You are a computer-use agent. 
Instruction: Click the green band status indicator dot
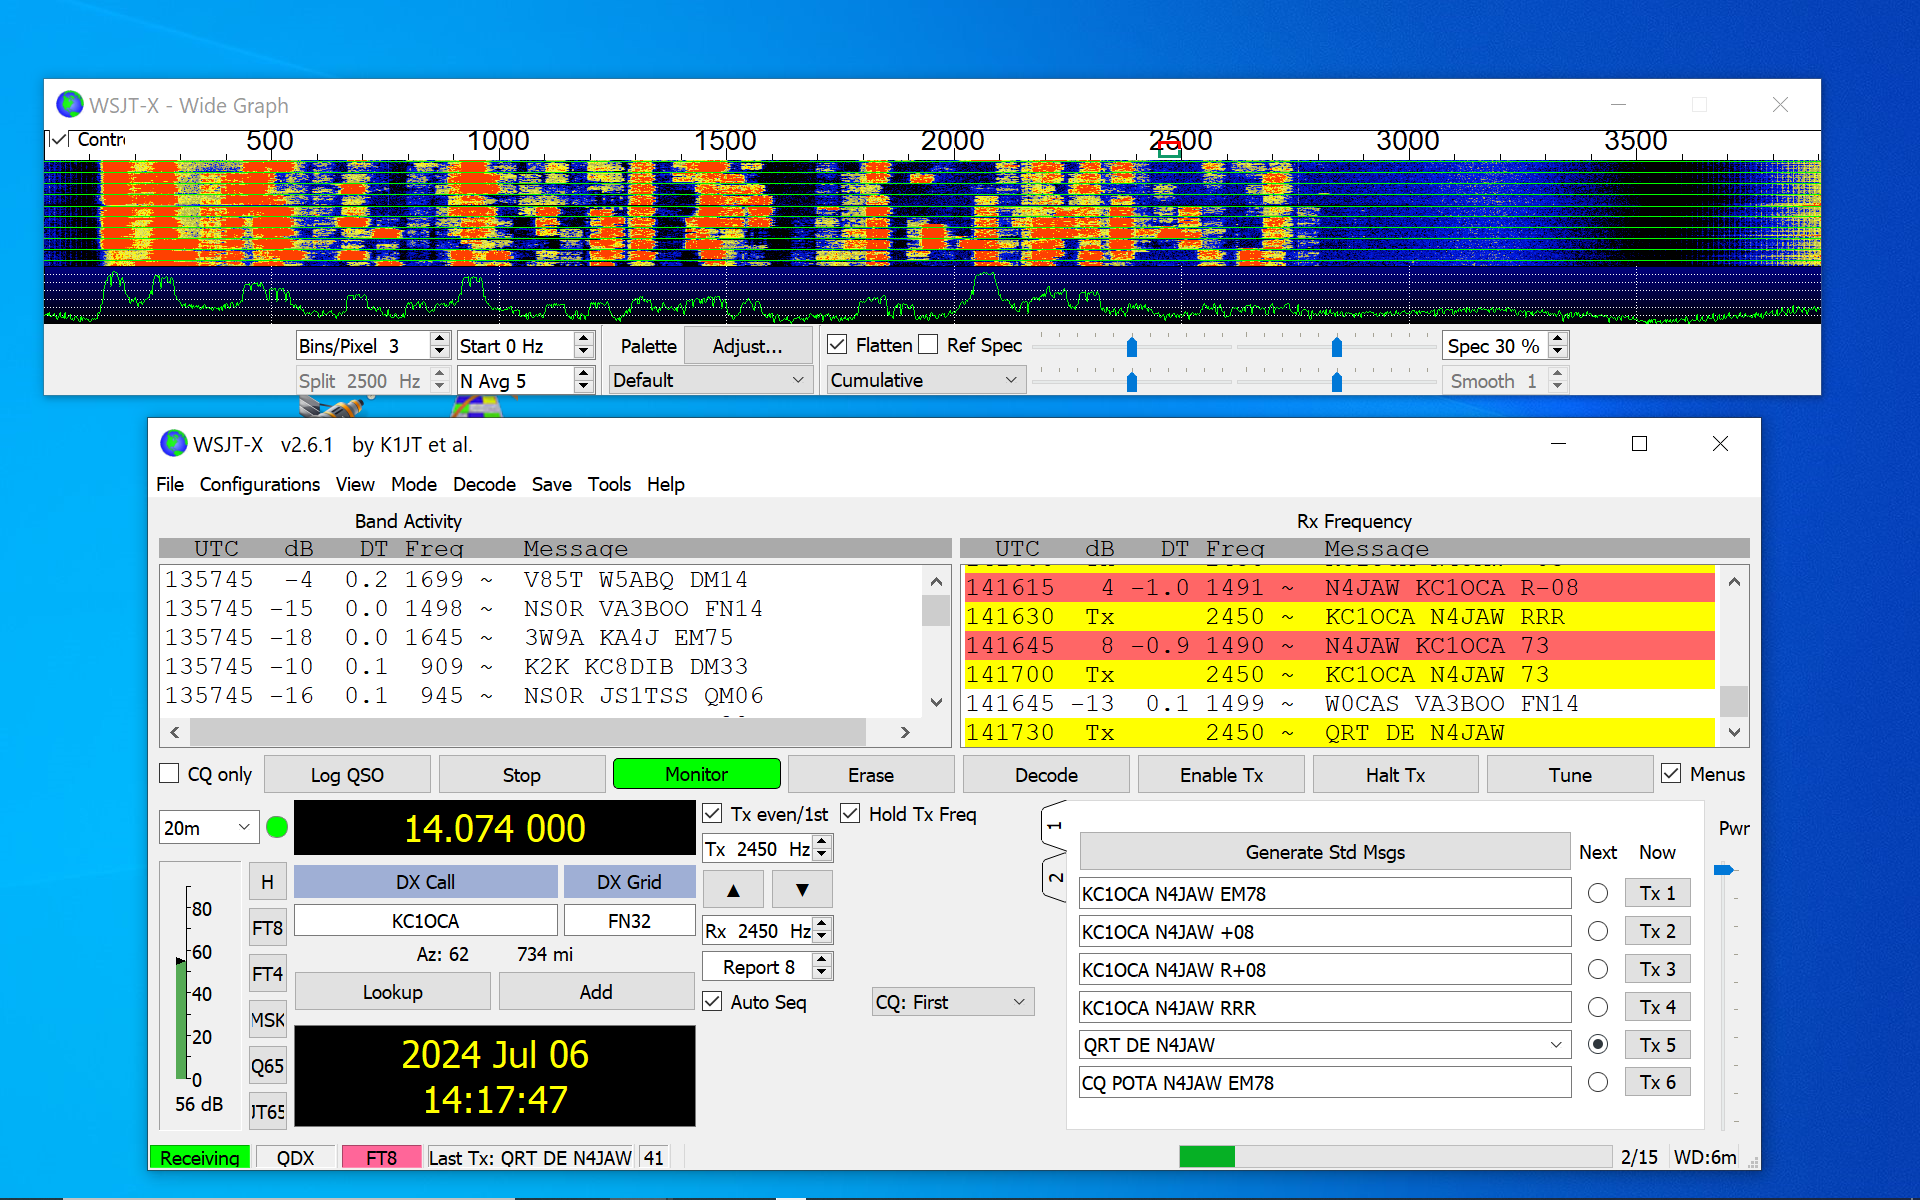coord(277,827)
